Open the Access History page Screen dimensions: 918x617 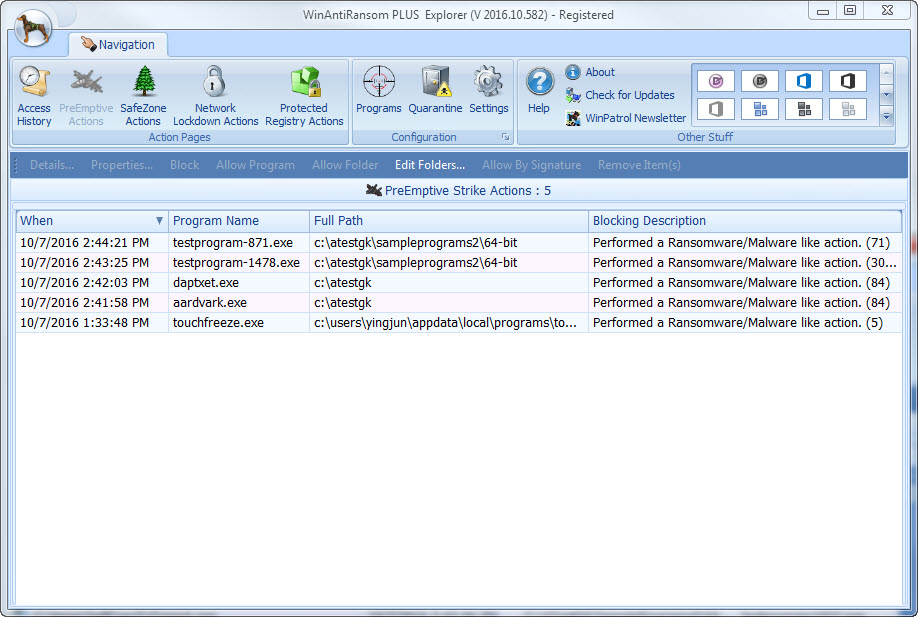[x=34, y=97]
